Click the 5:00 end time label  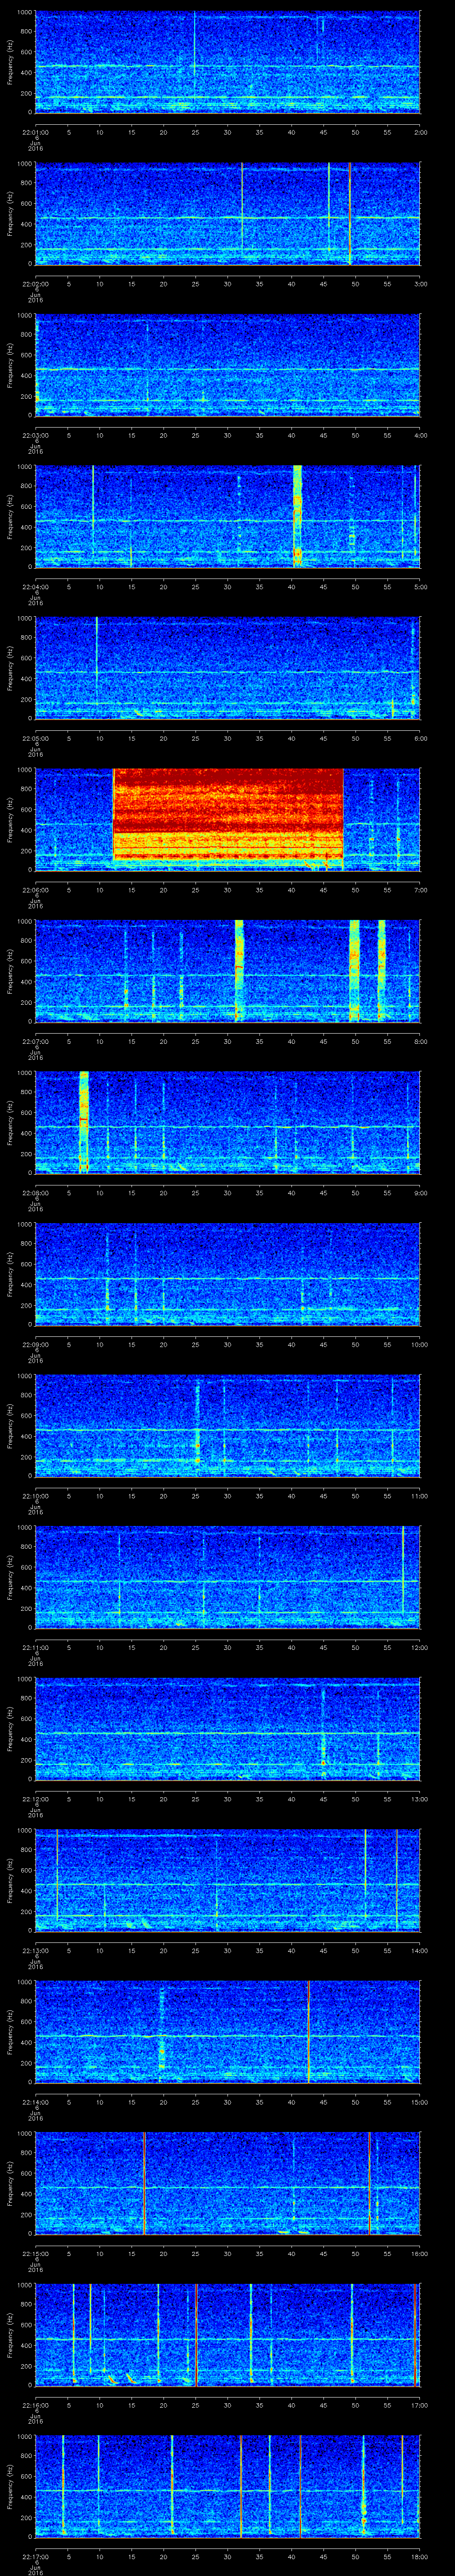click(420, 586)
